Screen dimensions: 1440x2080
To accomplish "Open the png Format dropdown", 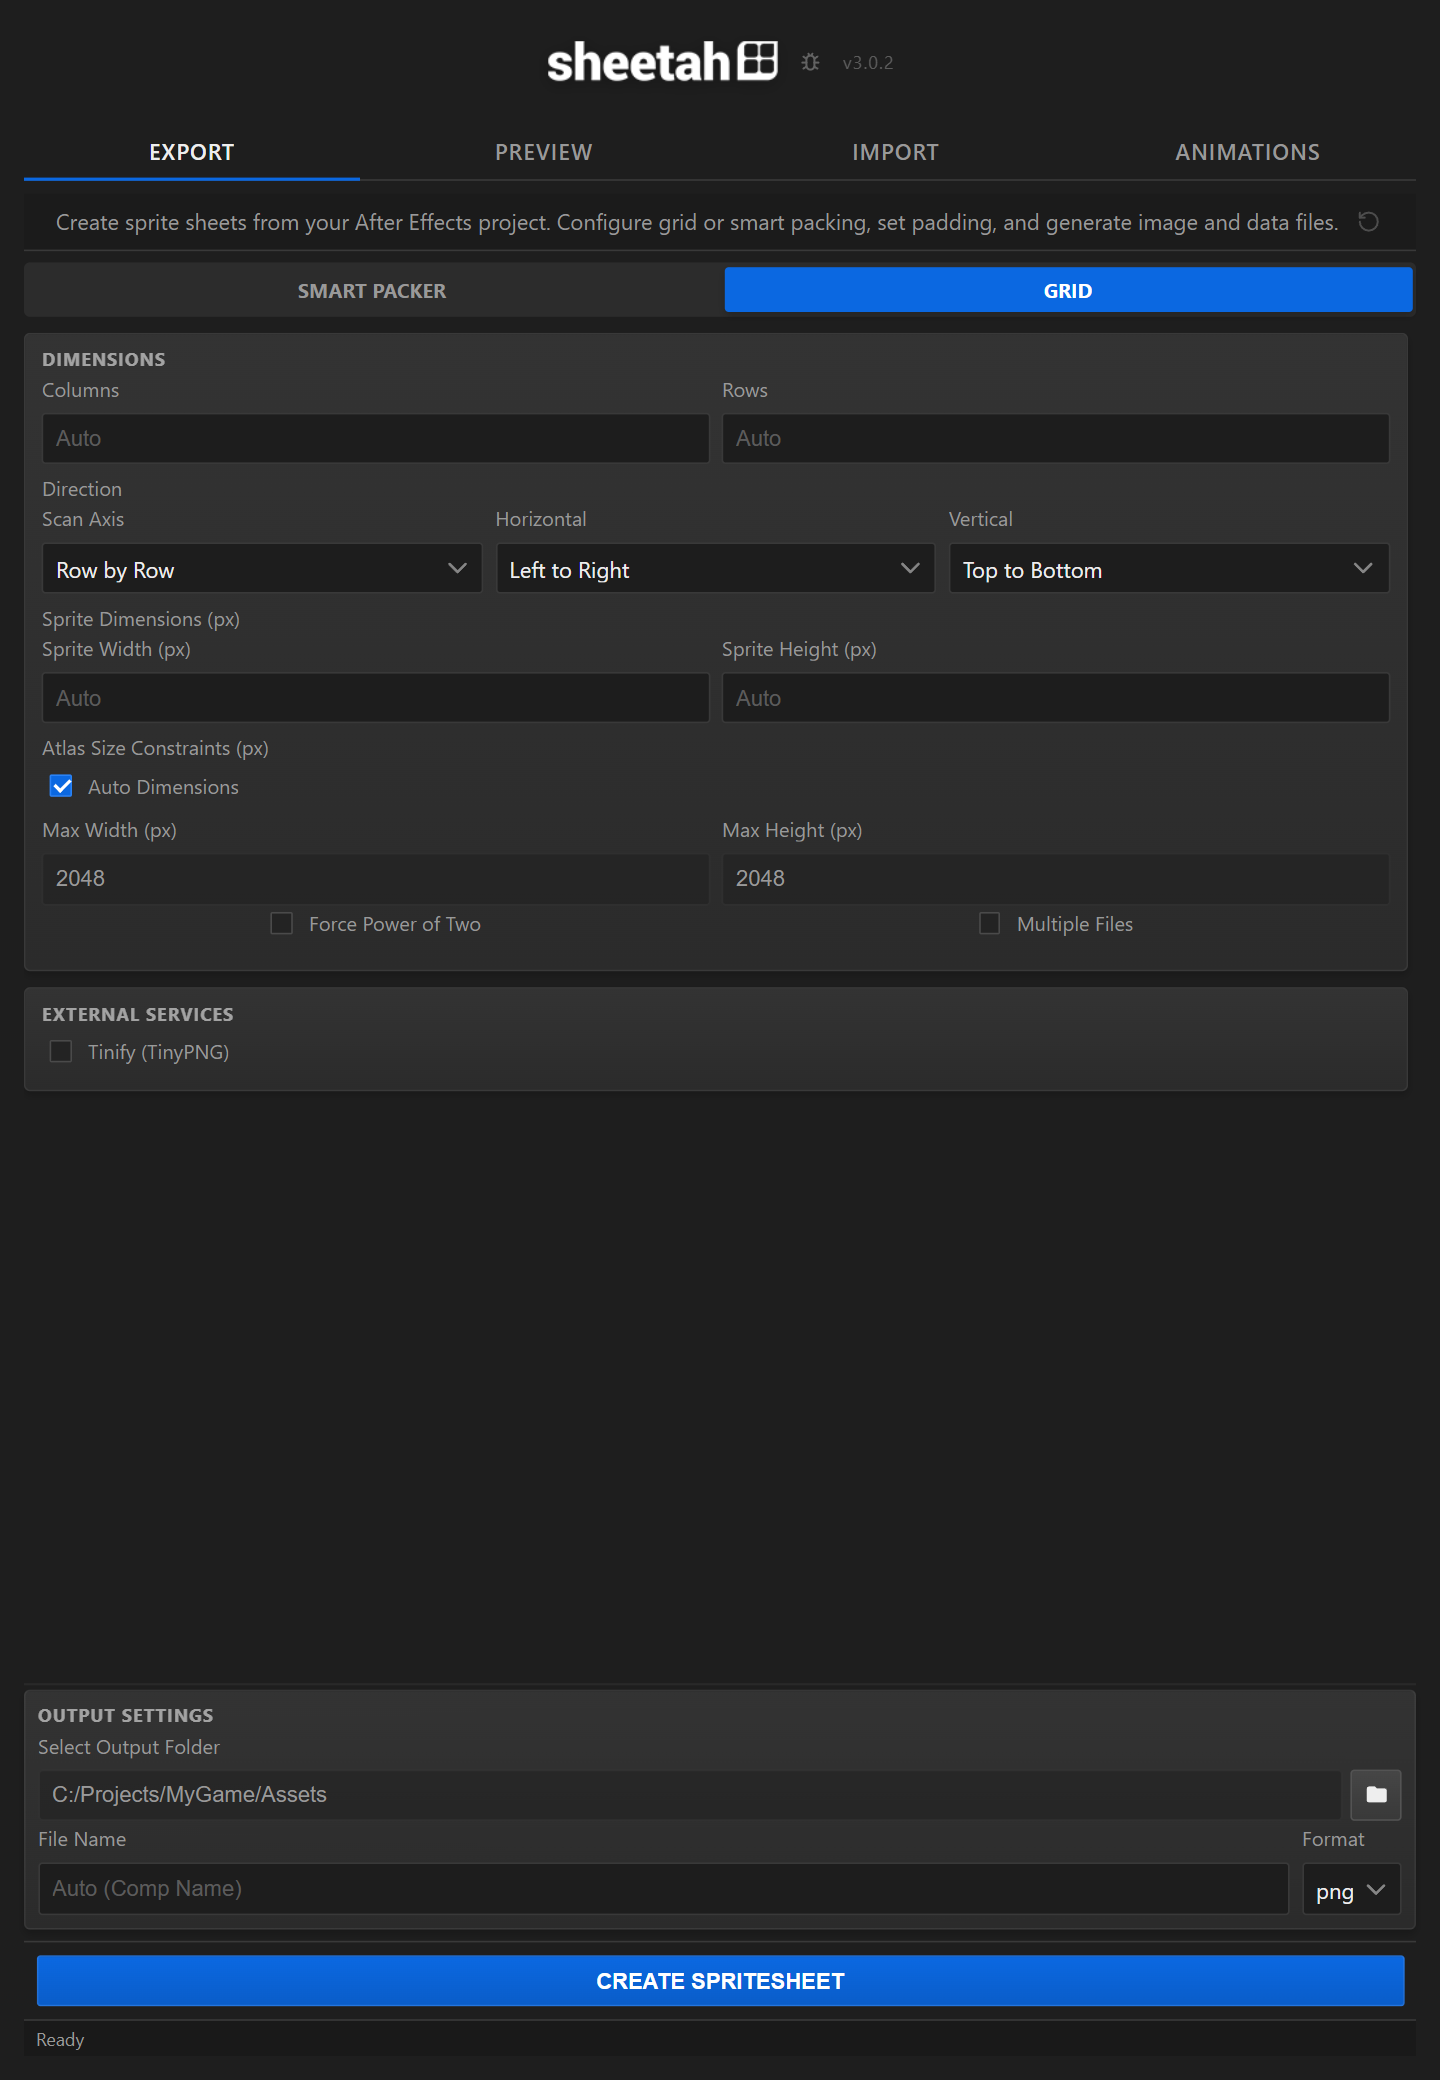I will coord(1351,1889).
